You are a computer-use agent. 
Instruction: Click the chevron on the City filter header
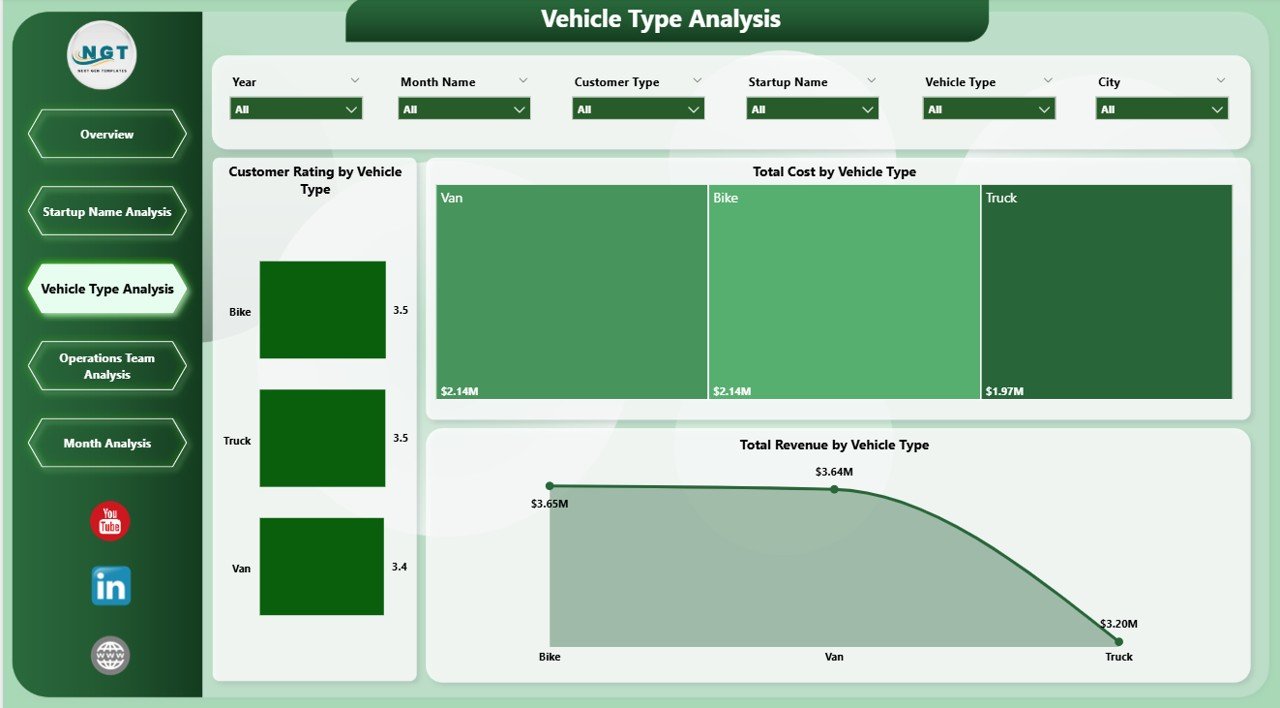coord(1220,80)
